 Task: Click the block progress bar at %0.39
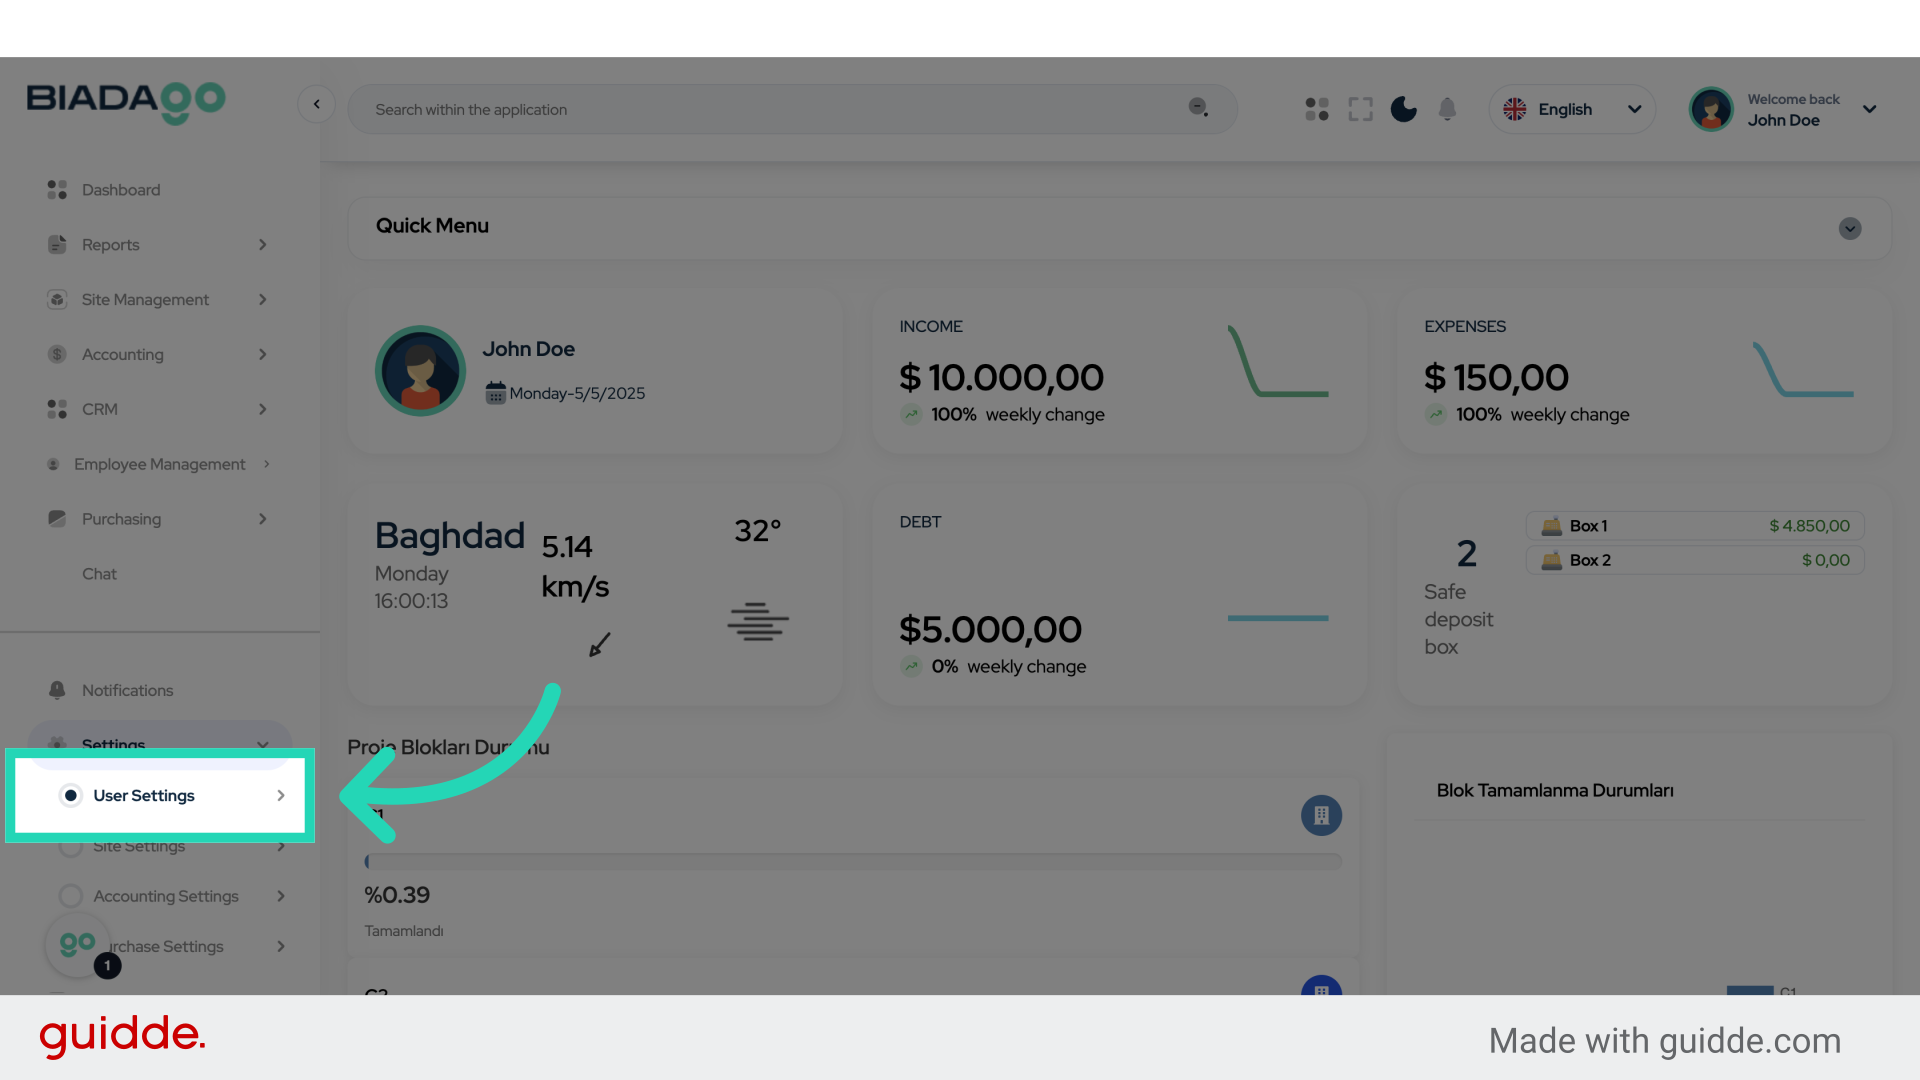pos(854,861)
